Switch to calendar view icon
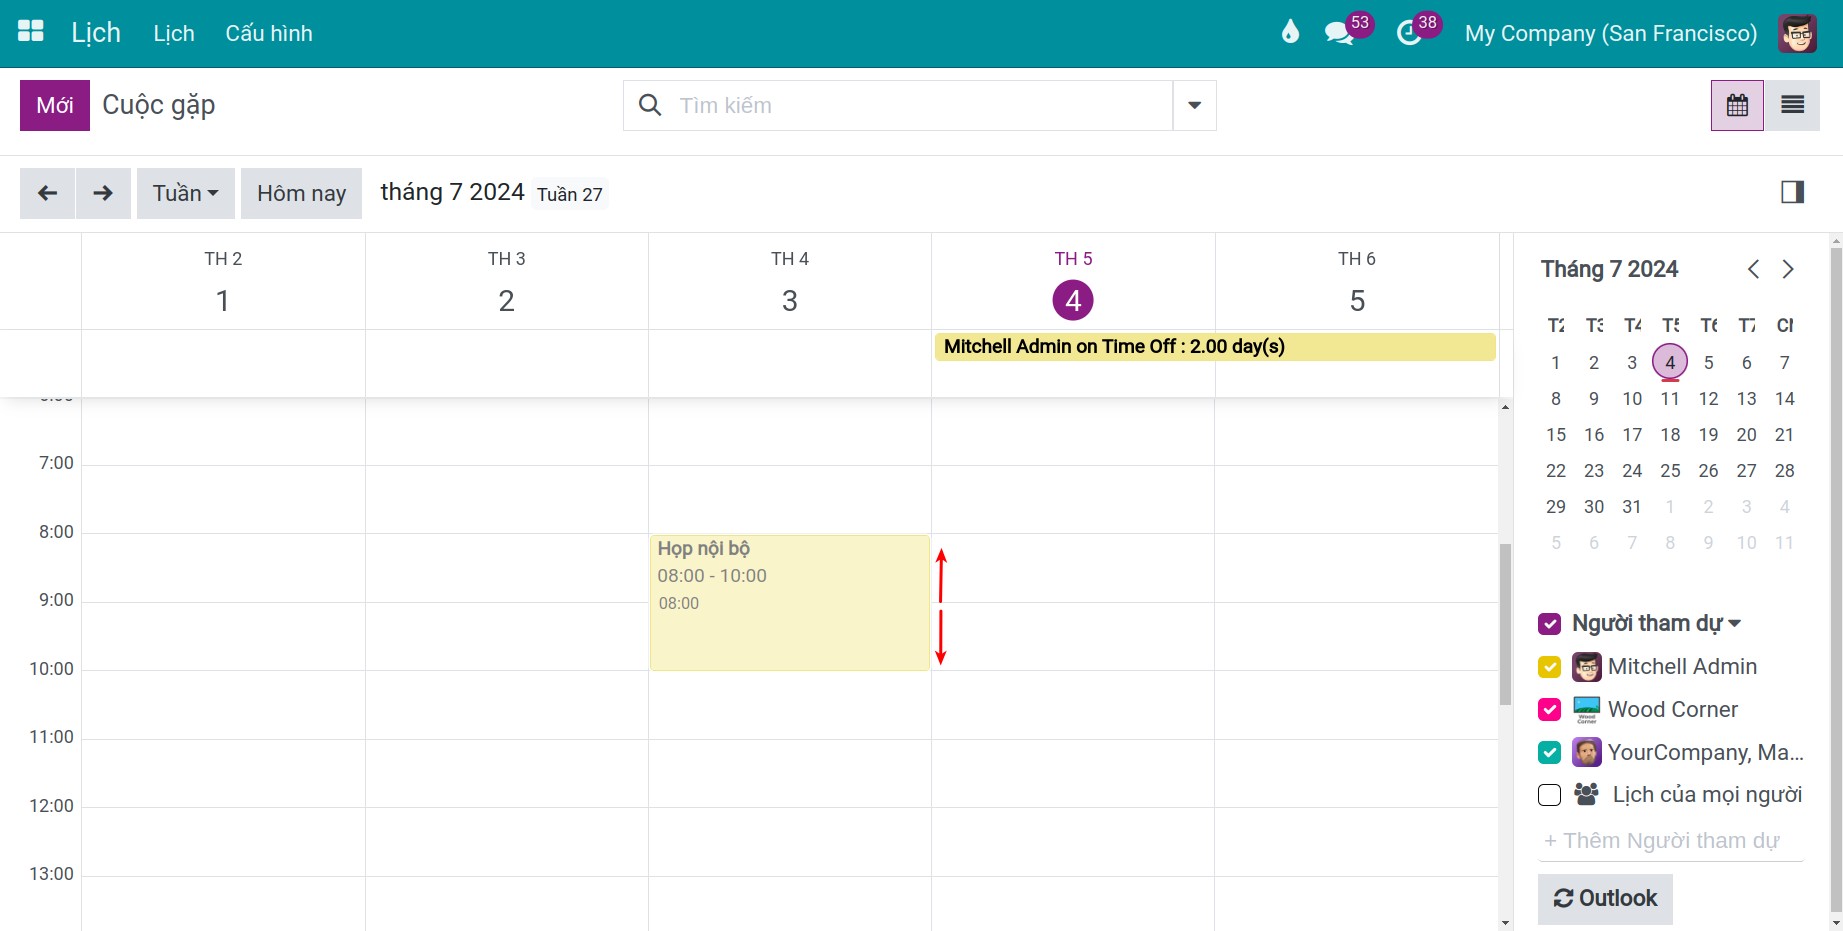1843x931 pixels. [1737, 105]
